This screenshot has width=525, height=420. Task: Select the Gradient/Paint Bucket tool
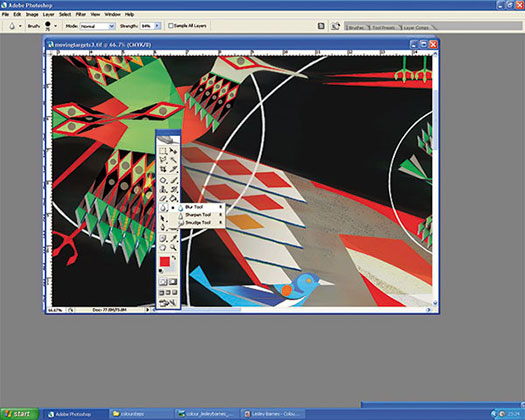(173, 198)
